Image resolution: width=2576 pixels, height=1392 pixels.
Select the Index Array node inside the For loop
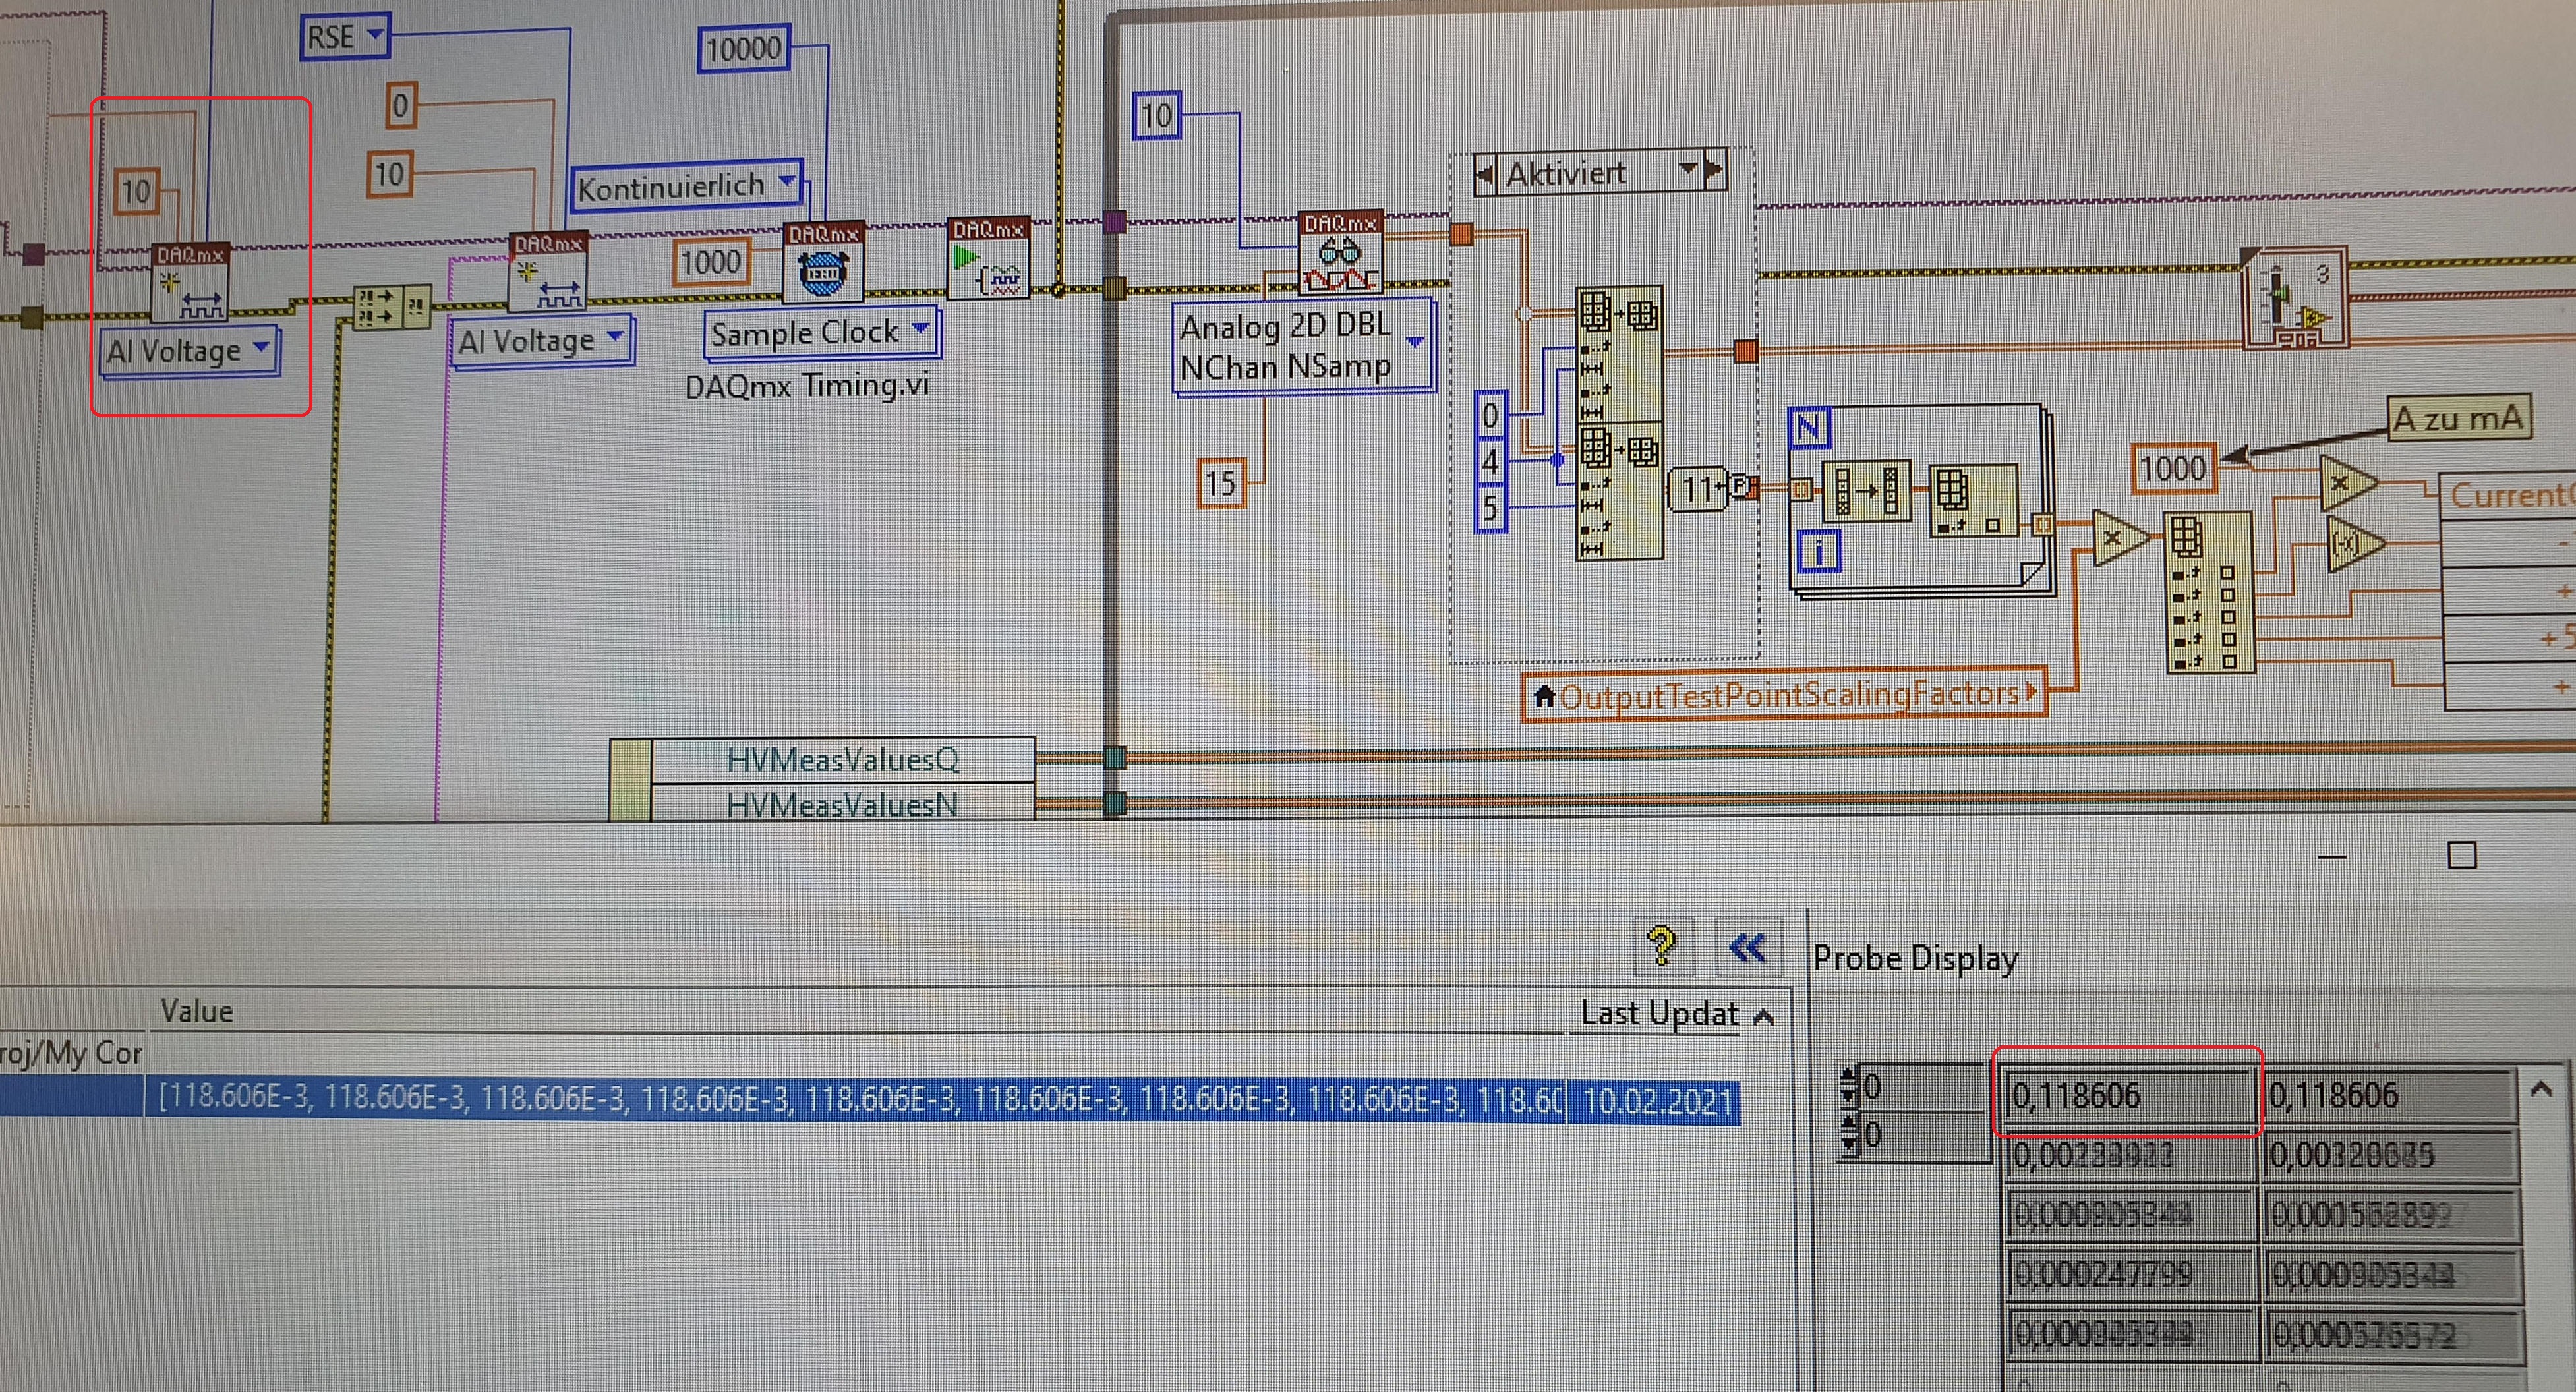point(1972,501)
